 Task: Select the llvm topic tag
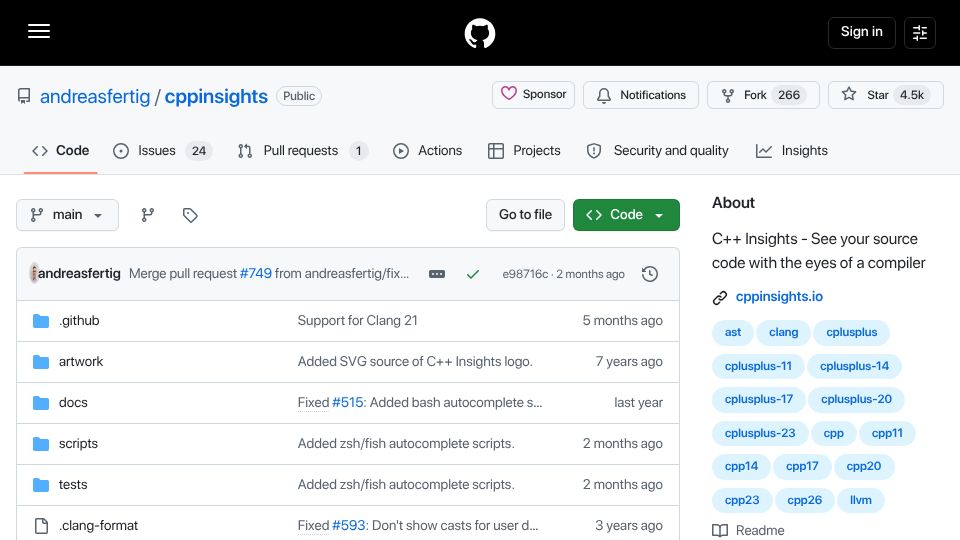[860, 500]
